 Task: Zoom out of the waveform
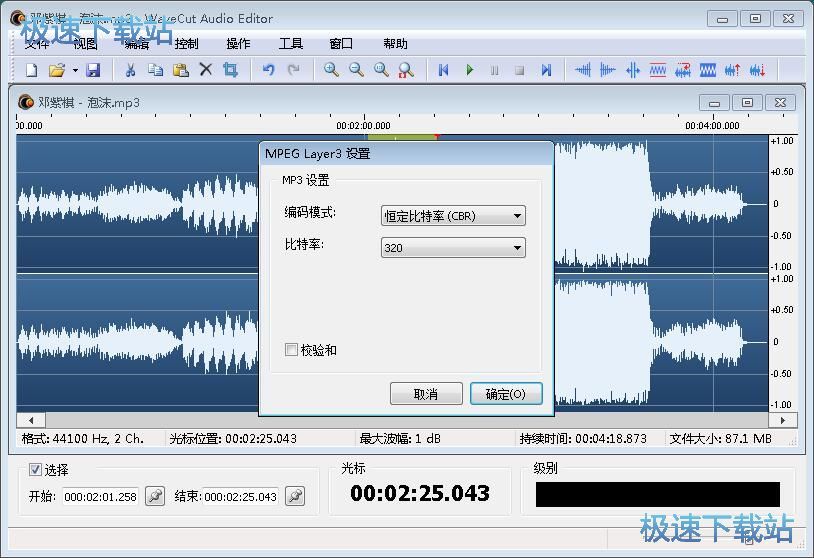point(356,70)
